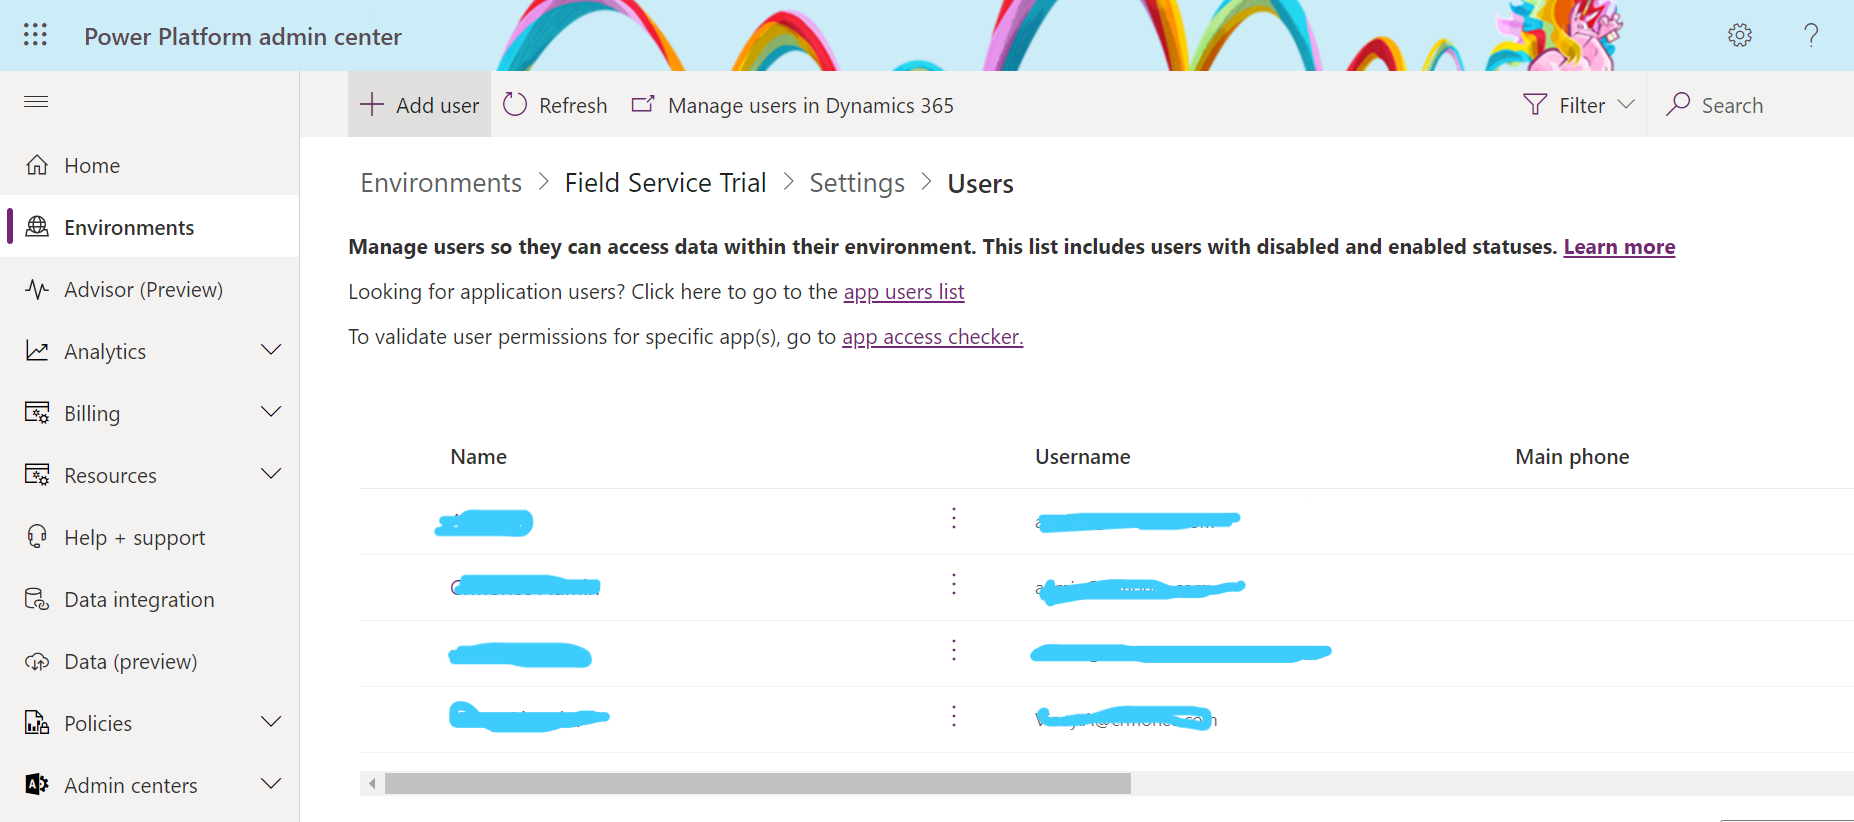Sort by the Username column header
This screenshot has width=1854, height=822.
click(1082, 456)
